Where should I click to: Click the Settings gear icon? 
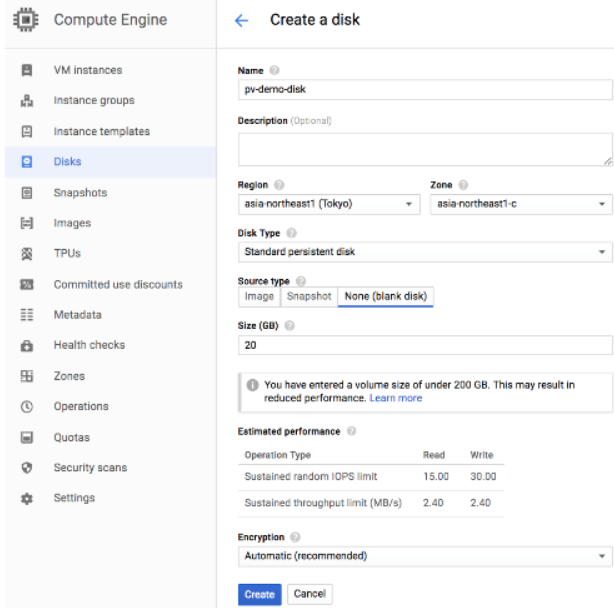click(x=28, y=498)
